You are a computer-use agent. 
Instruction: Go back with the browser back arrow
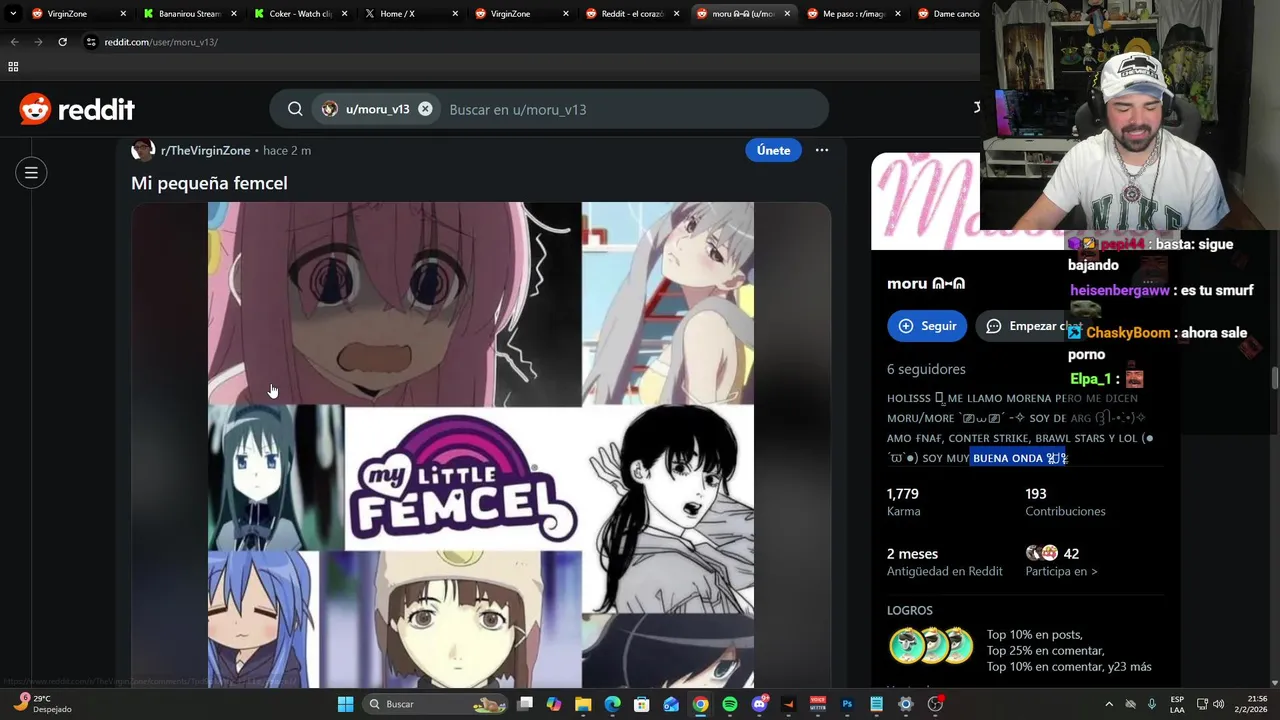(x=14, y=42)
